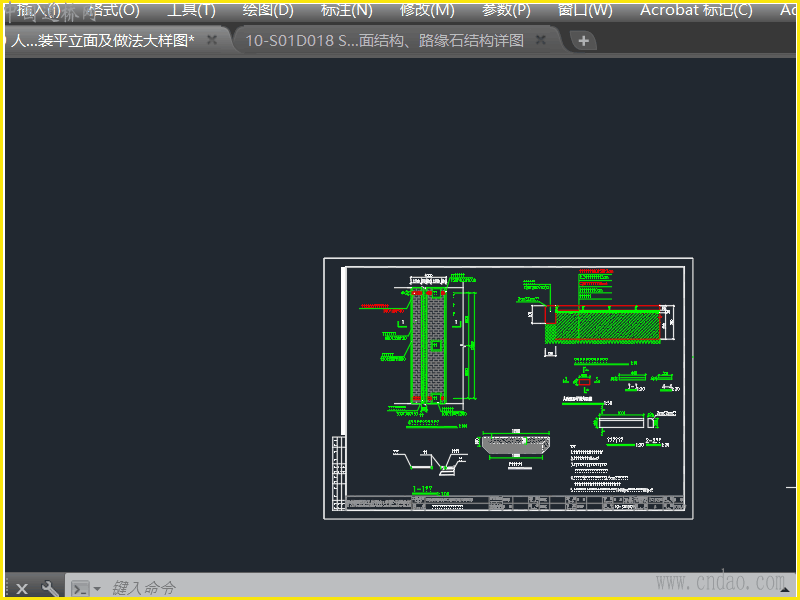Viewport: 800px width, 600px height.
Task: Add a new drawing tab with plus button
Action: pyautogui.click(x=584, y=41)
